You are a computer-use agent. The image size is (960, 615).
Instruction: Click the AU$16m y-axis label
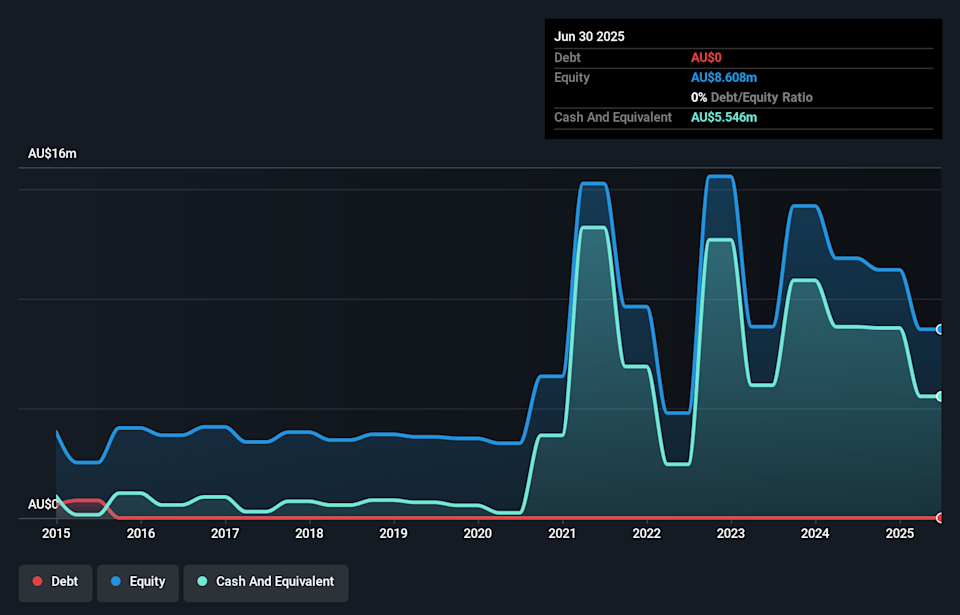pos(52,154)
